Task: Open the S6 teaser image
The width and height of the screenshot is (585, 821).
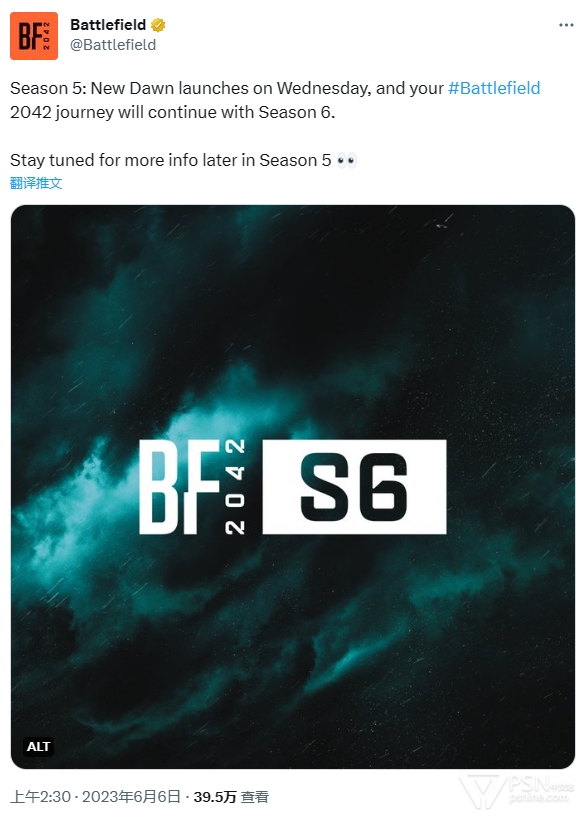Action: click(293, 487)
